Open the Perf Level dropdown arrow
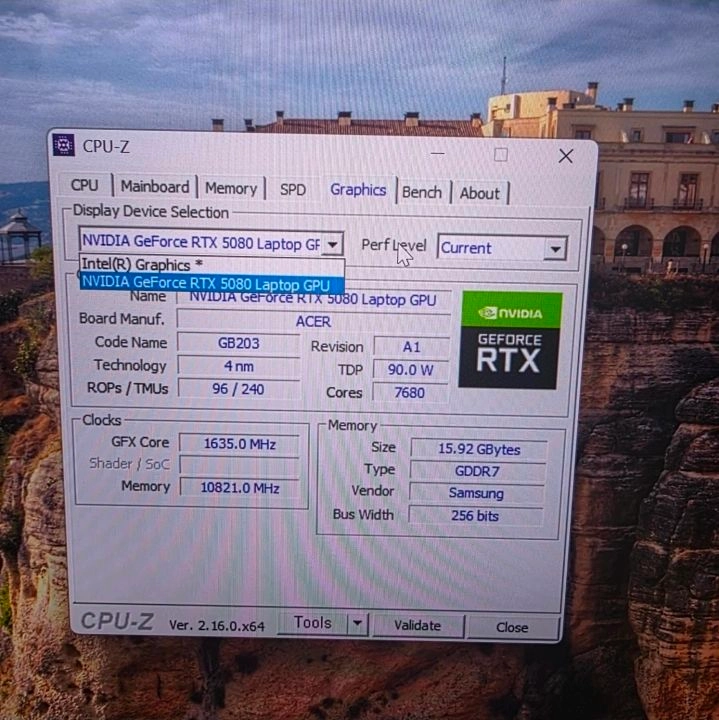Screen dimensions: 719x720 [x=555, y=249]
